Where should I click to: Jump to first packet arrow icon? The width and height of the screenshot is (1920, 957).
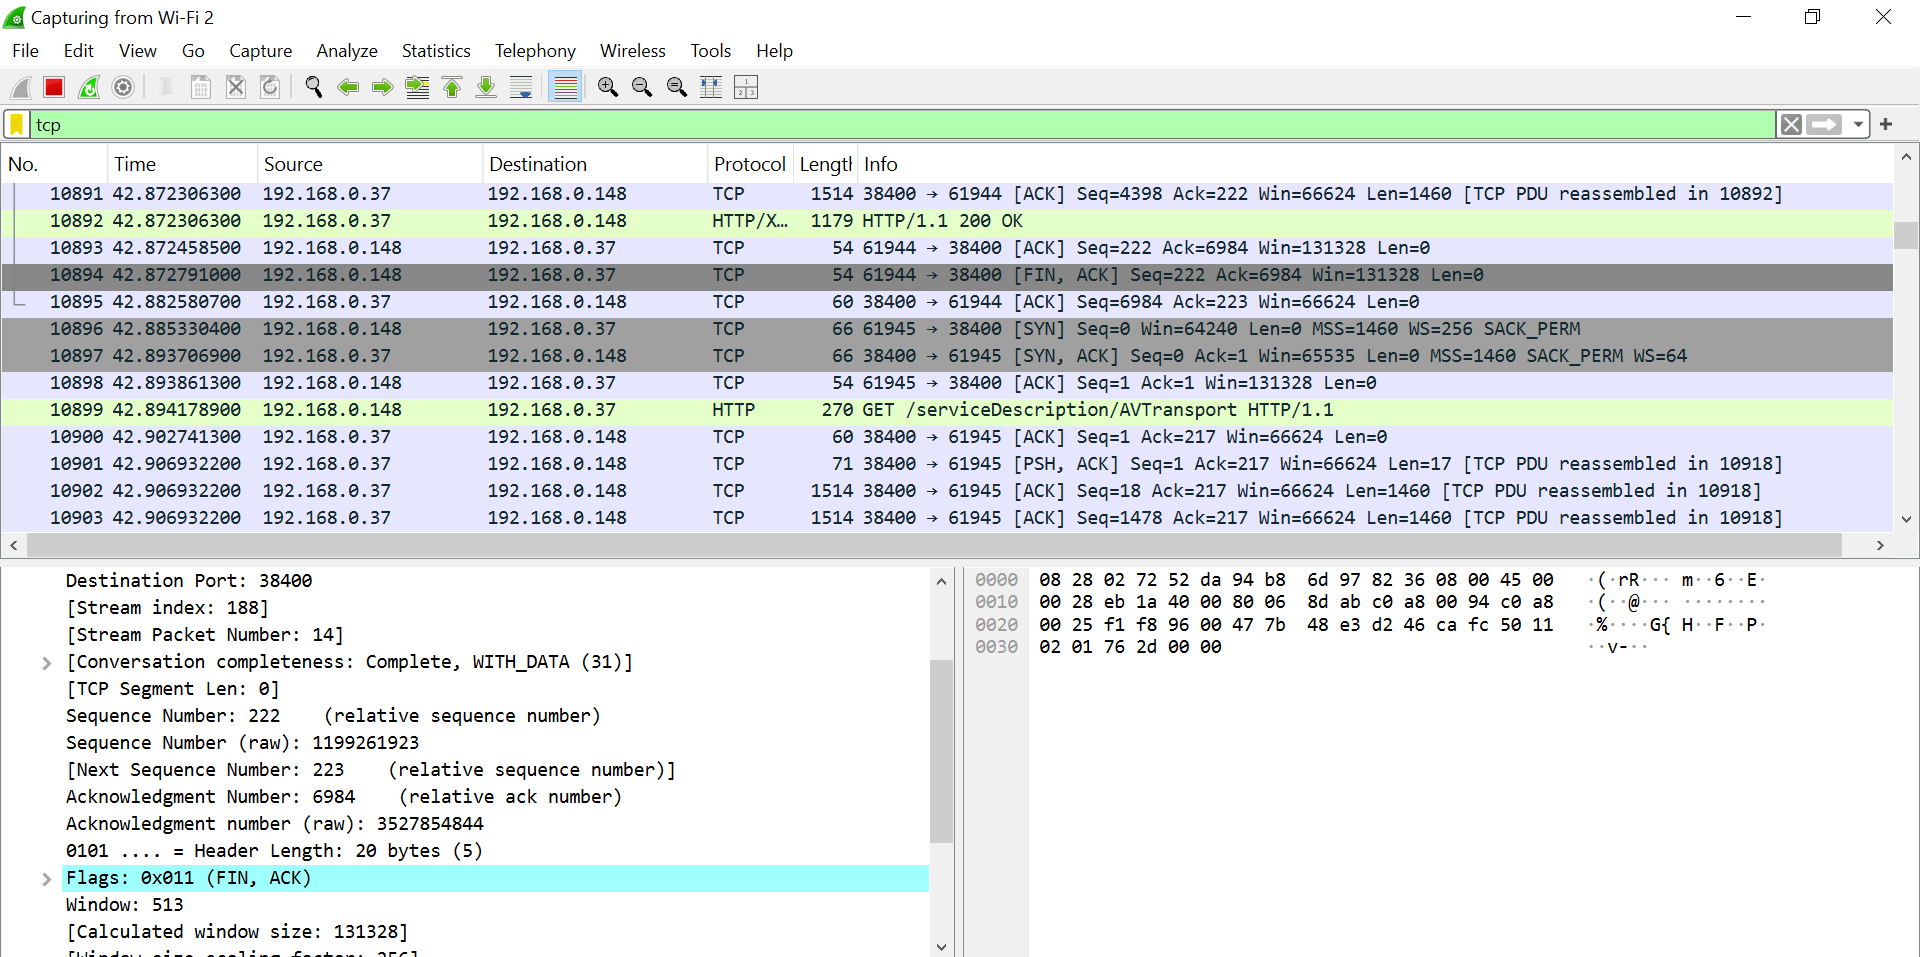pyautogui.click(x=452, y=88)
